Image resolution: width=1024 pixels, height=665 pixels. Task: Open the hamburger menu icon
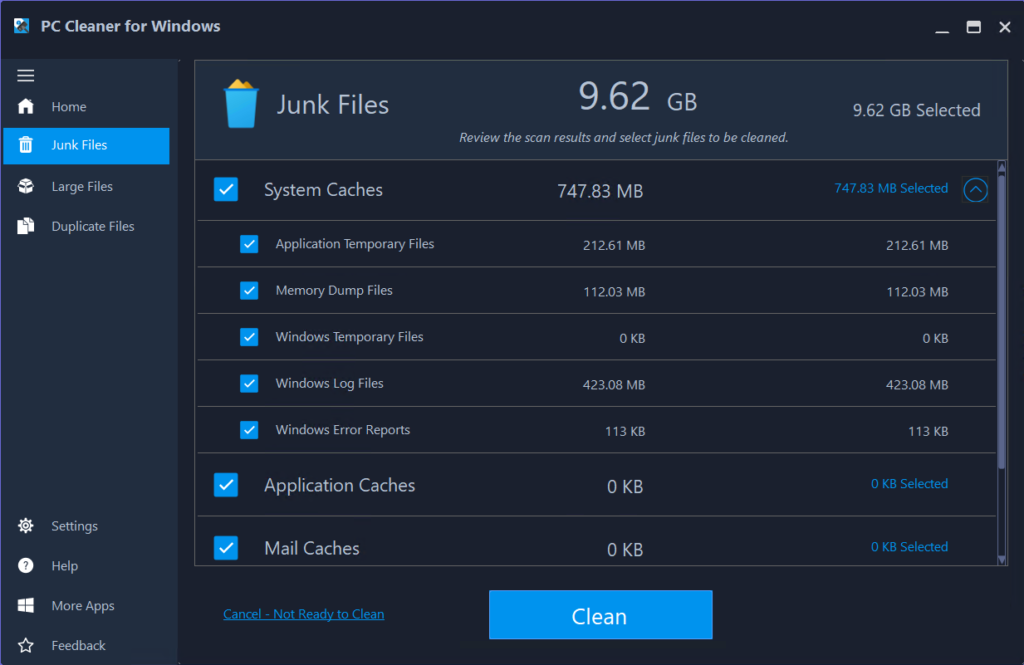pos(26,74)
